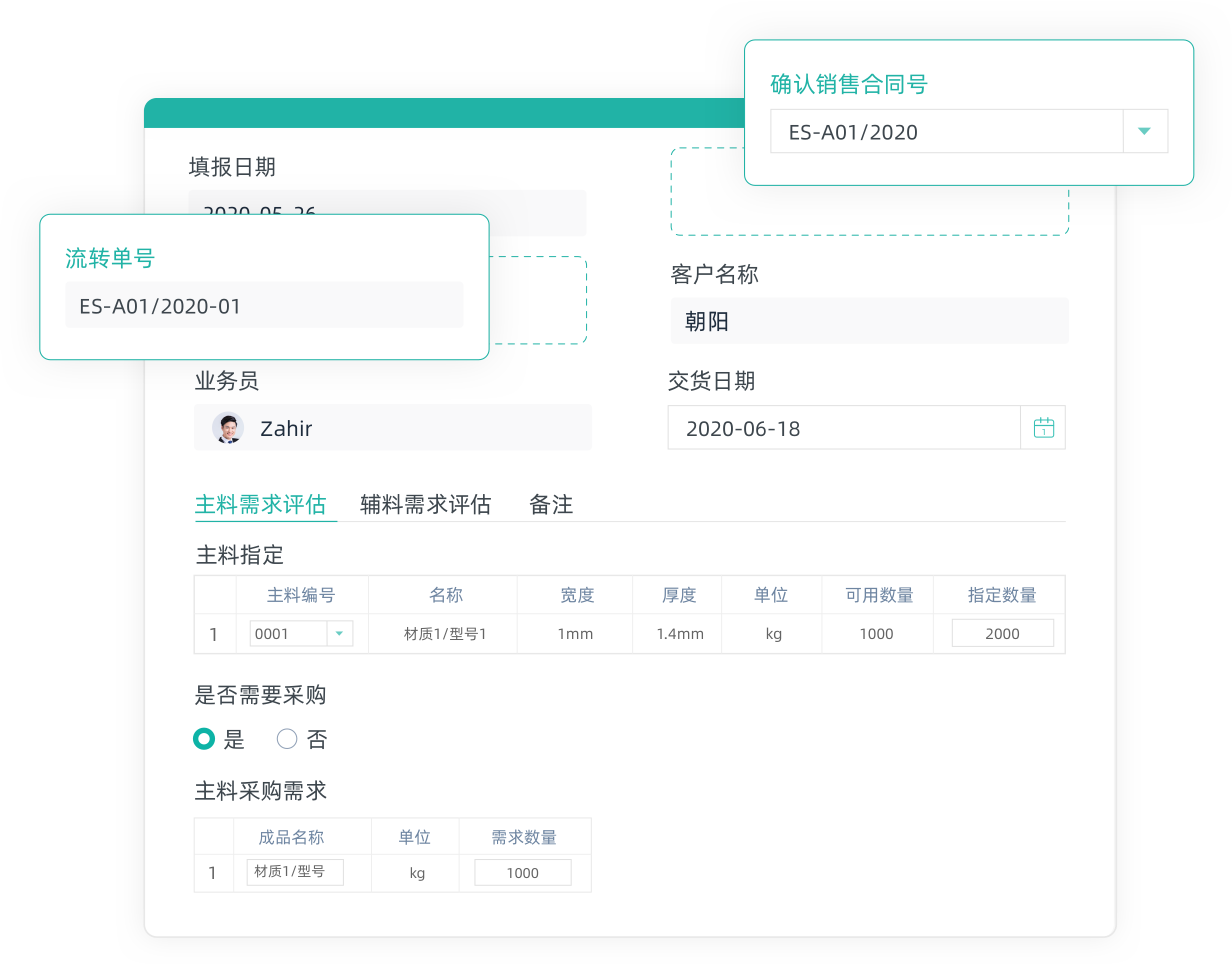The image size is (1232, 964).
Task: Click the 可用数量 cell showing 1000
Action: [x=876, y=633]
